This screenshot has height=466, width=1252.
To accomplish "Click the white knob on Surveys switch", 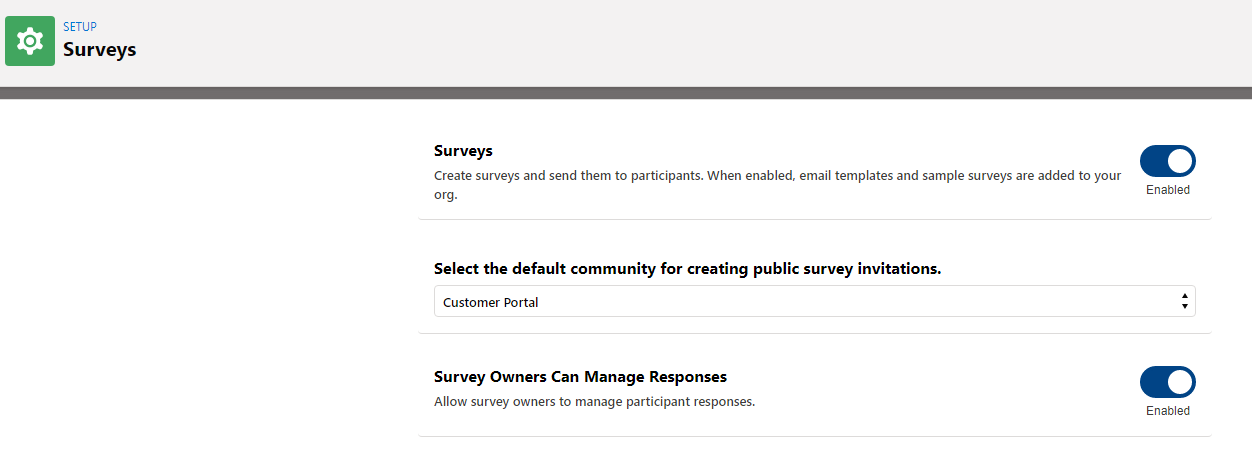I will pos(1181,161).
